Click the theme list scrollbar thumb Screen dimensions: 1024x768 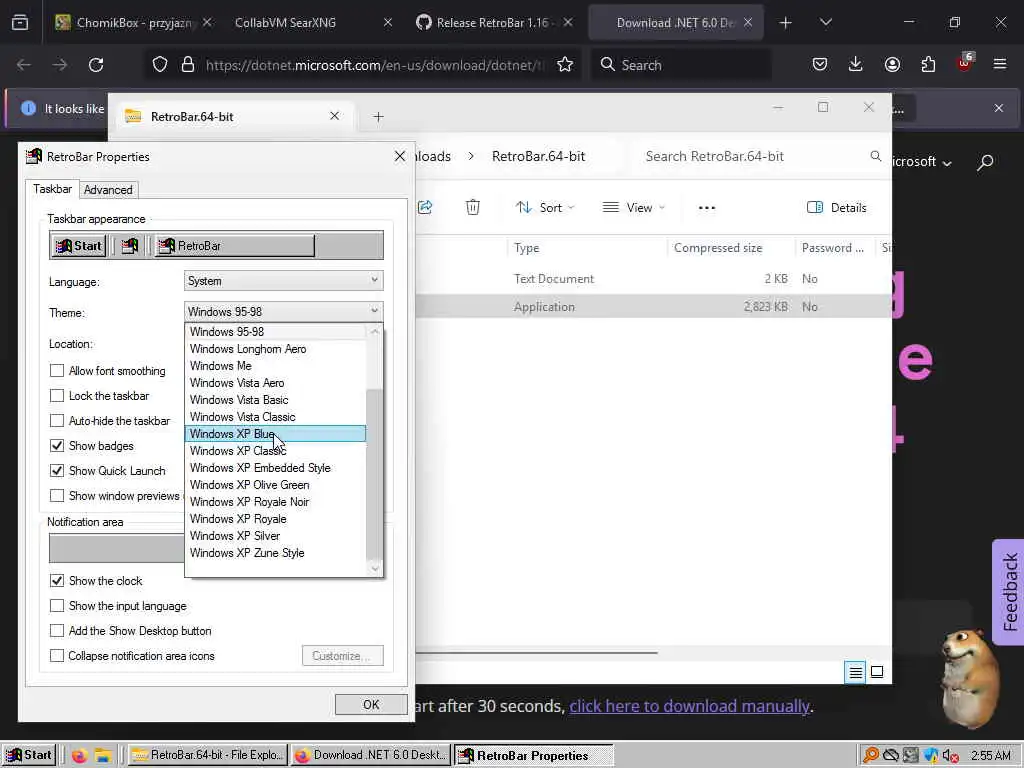[x=374, y=473]
